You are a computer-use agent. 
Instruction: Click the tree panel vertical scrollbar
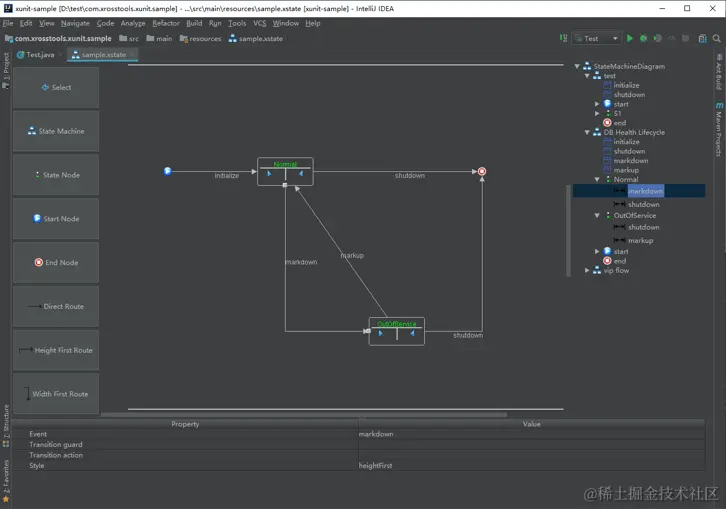click(568, 230)
